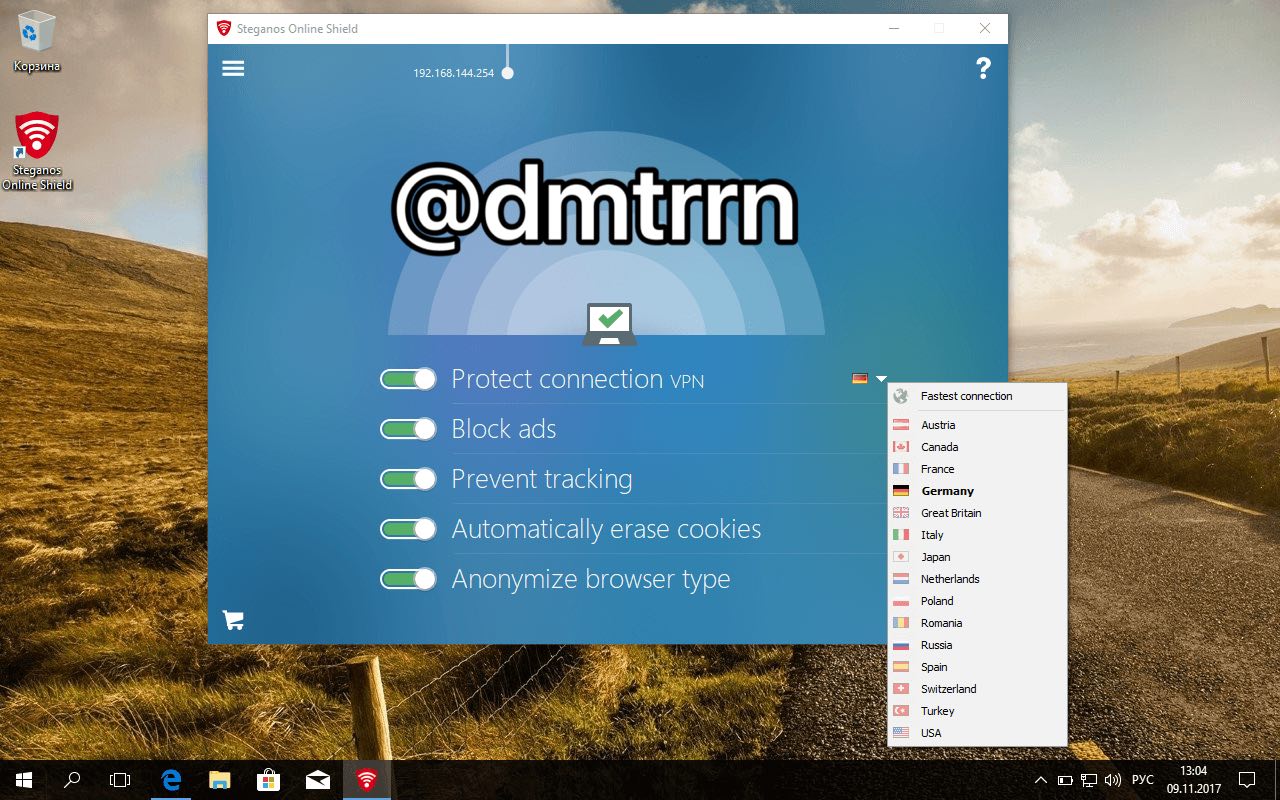Open the Action Center notifications icon

tap(1247, 780)
